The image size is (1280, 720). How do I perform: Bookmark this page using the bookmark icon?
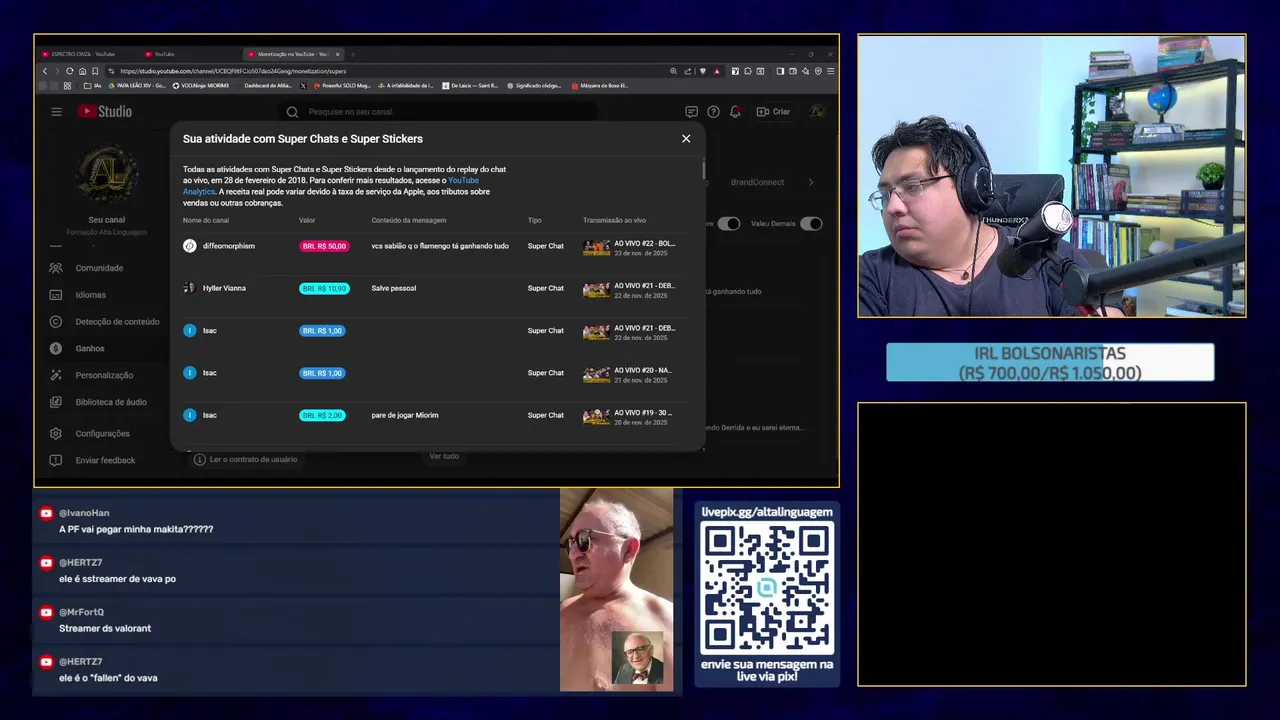[x=95, y=71]
